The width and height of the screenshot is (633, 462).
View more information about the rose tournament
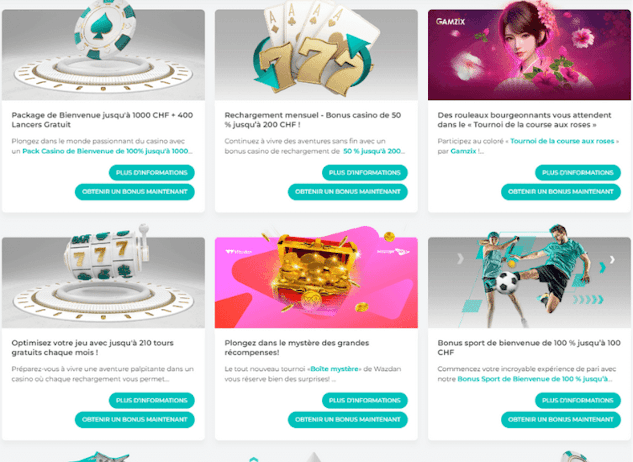[x=578, y=172]
